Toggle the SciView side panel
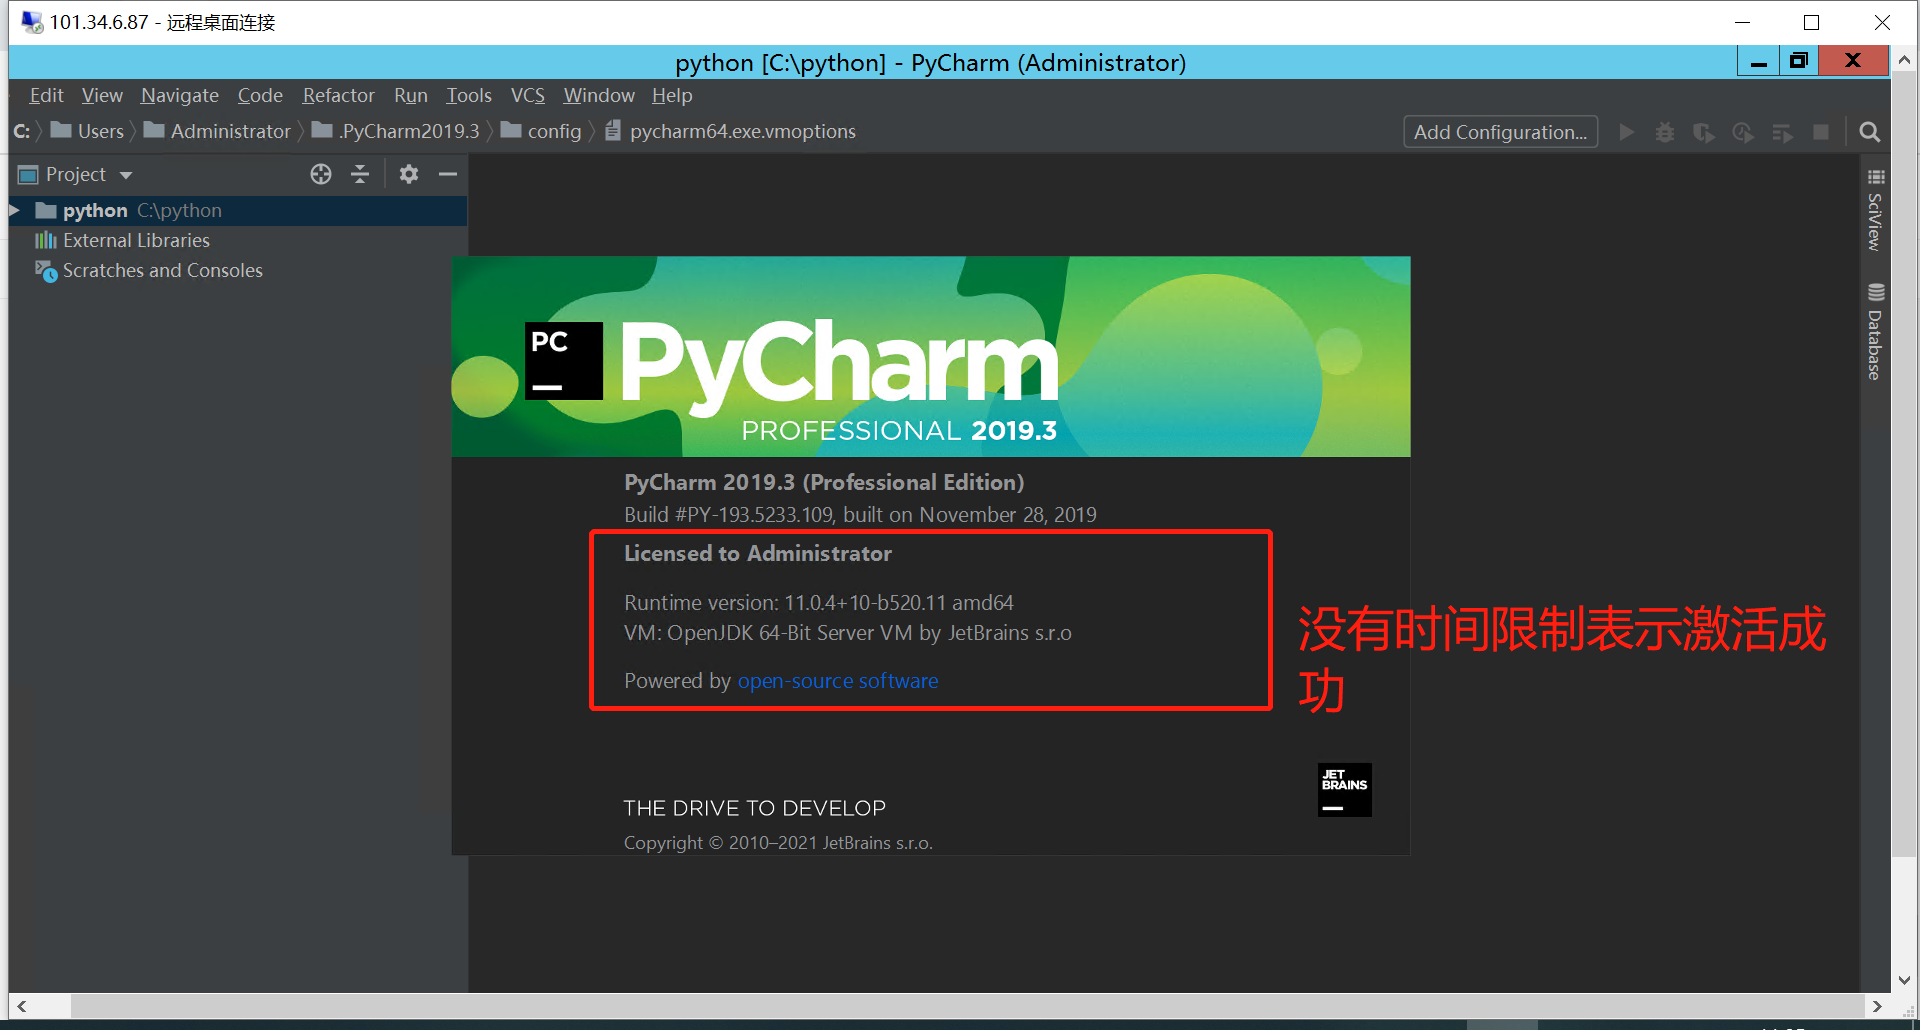Viewport: 1920px width, 1030px height. tap(1875, 211)
